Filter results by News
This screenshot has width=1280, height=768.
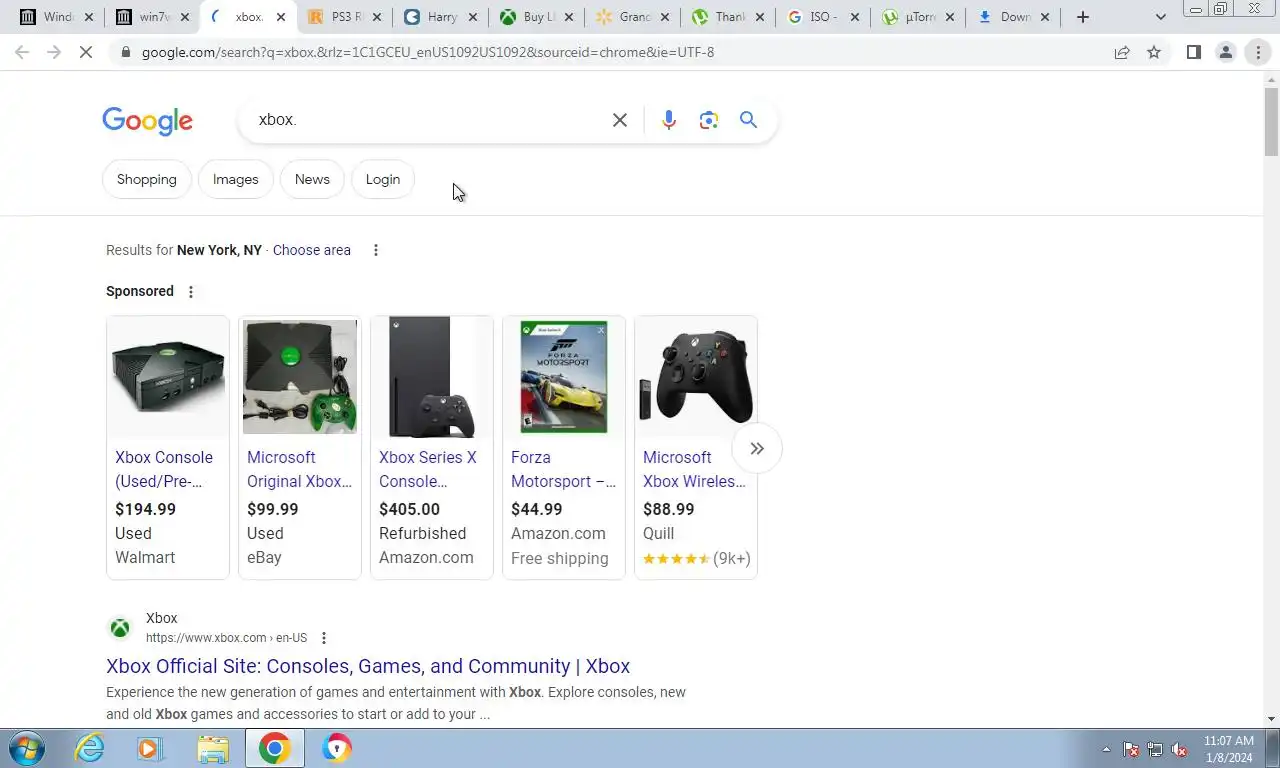pos(312,179)
